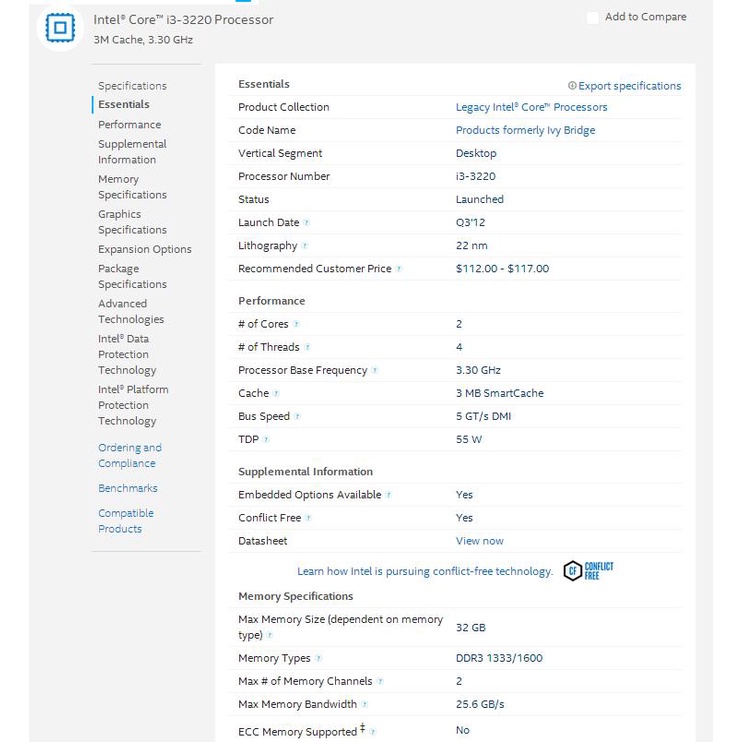Jump to Specifications in sidebar
This screenshot has height=742, width=742.
click(x=132, y=86)
